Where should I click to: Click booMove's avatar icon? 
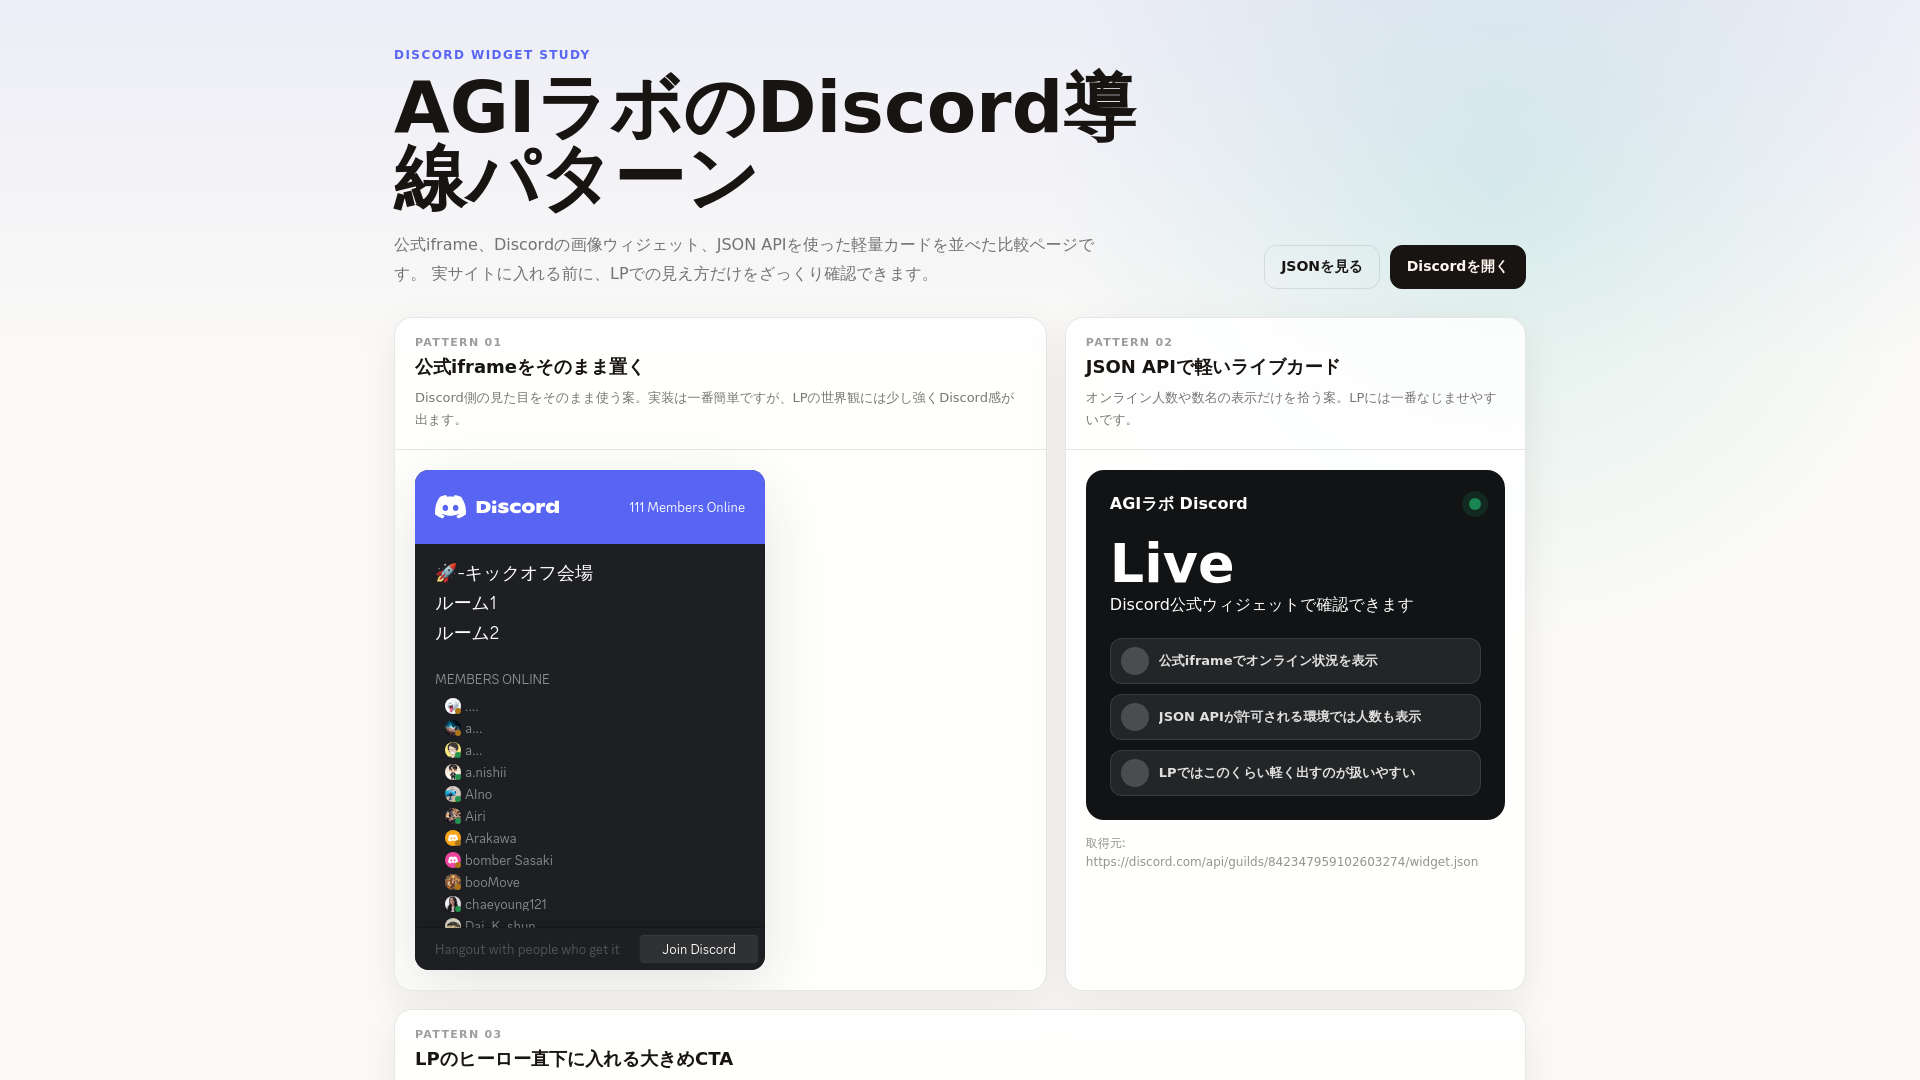click(x=453, y=882)
